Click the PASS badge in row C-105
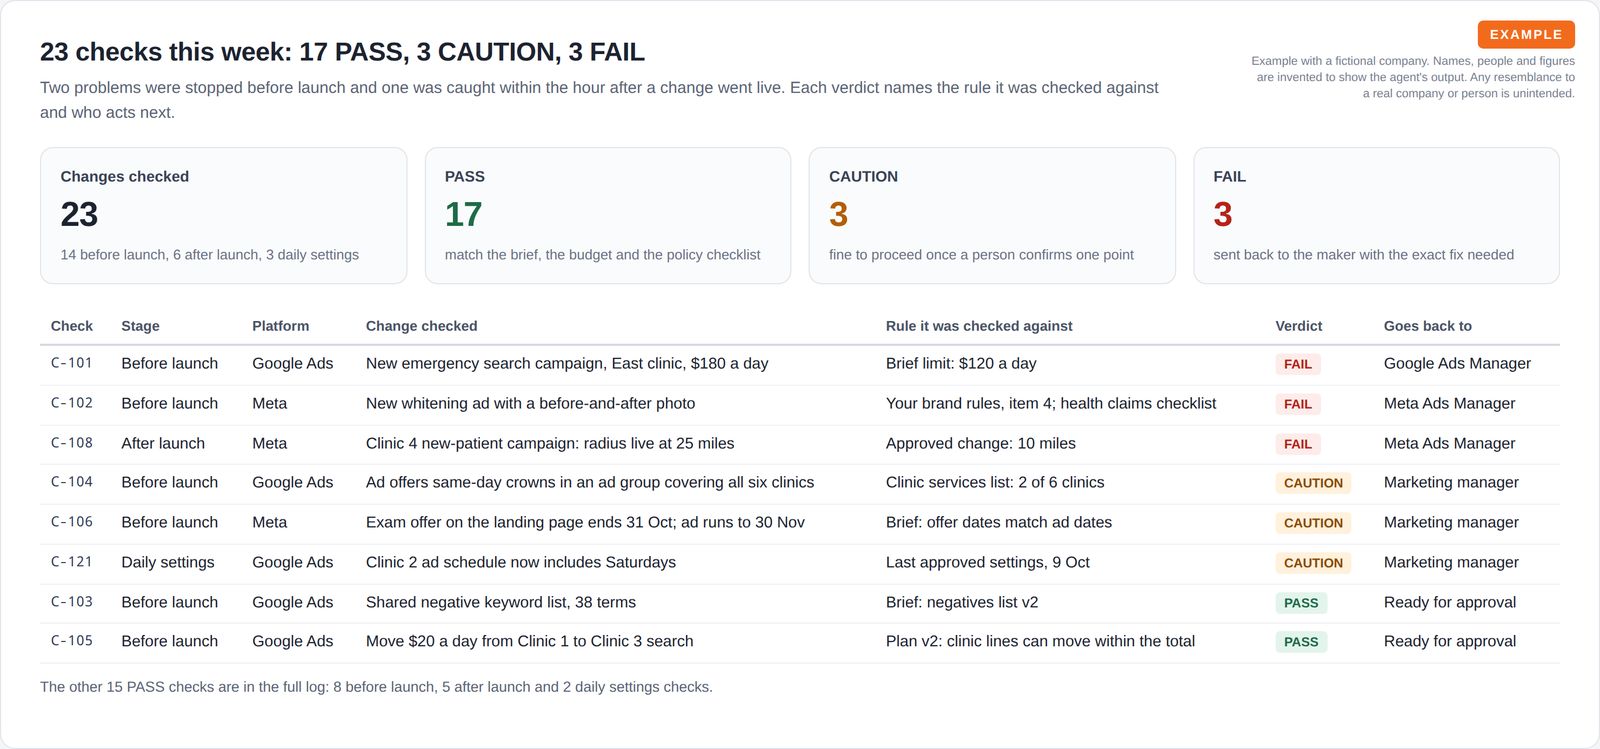 tap(1301, 642)
